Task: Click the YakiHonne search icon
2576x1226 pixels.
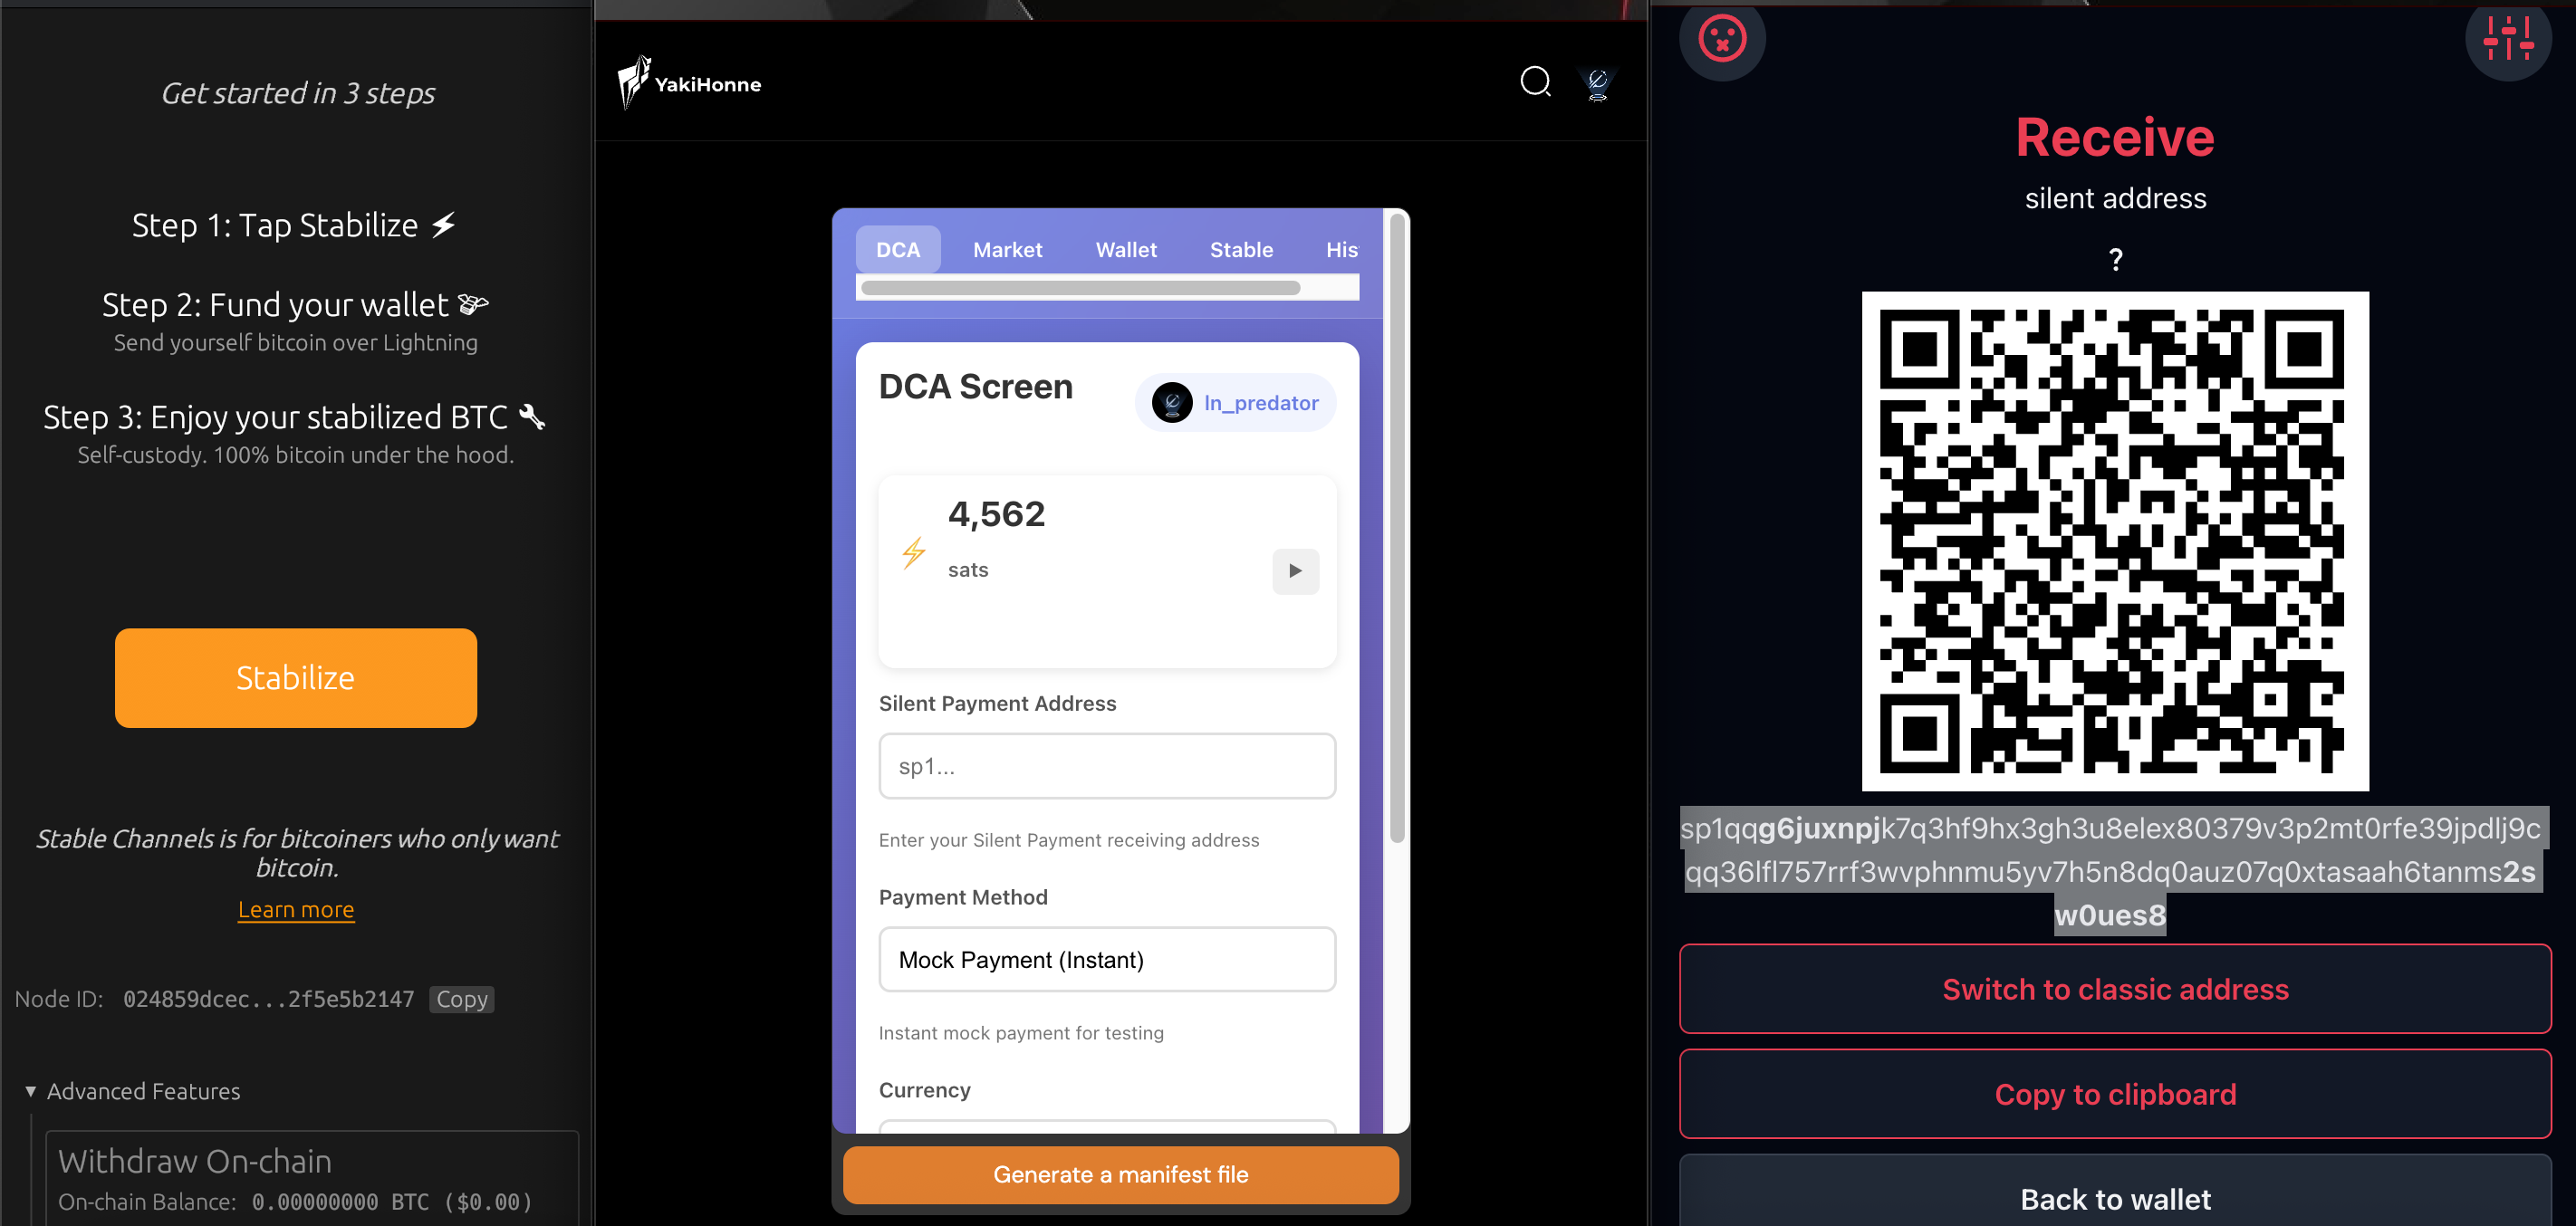Action: click(x=1534, y=82)
